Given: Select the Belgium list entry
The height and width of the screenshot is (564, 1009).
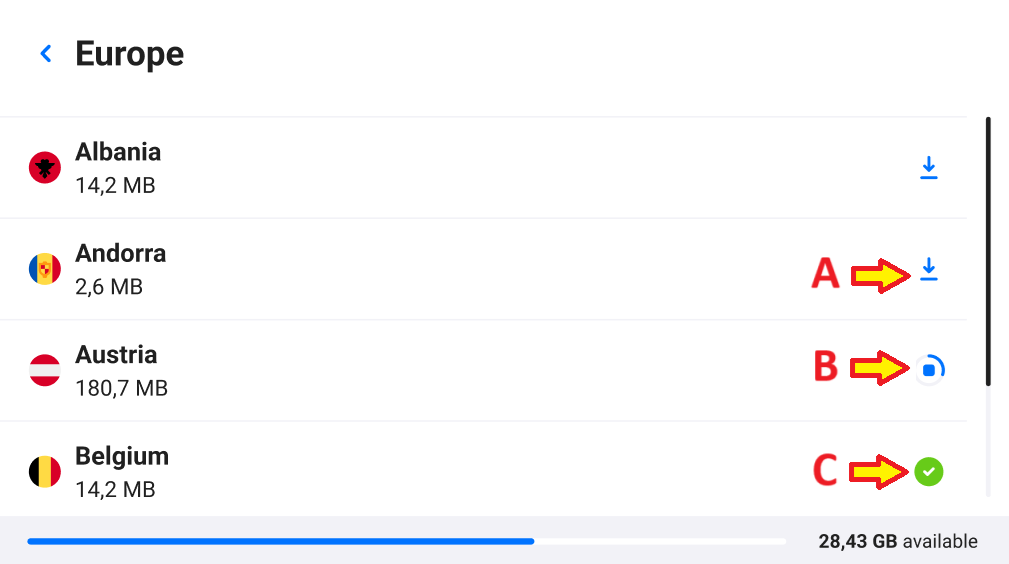Looking at the screenshot, I should (483, 469).
